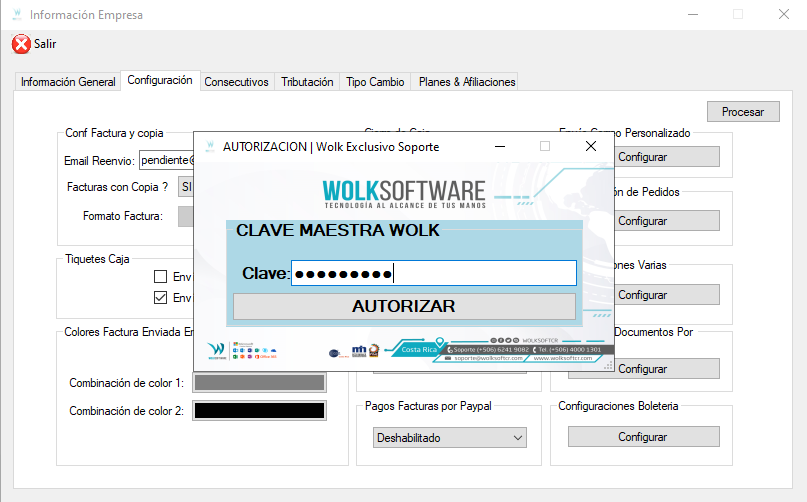The height and width of the screenshot is (502, 807).
Task: Click the soporte@wolksoftcr.com email text in the dialog footer
Action: [x=488, y=358]
